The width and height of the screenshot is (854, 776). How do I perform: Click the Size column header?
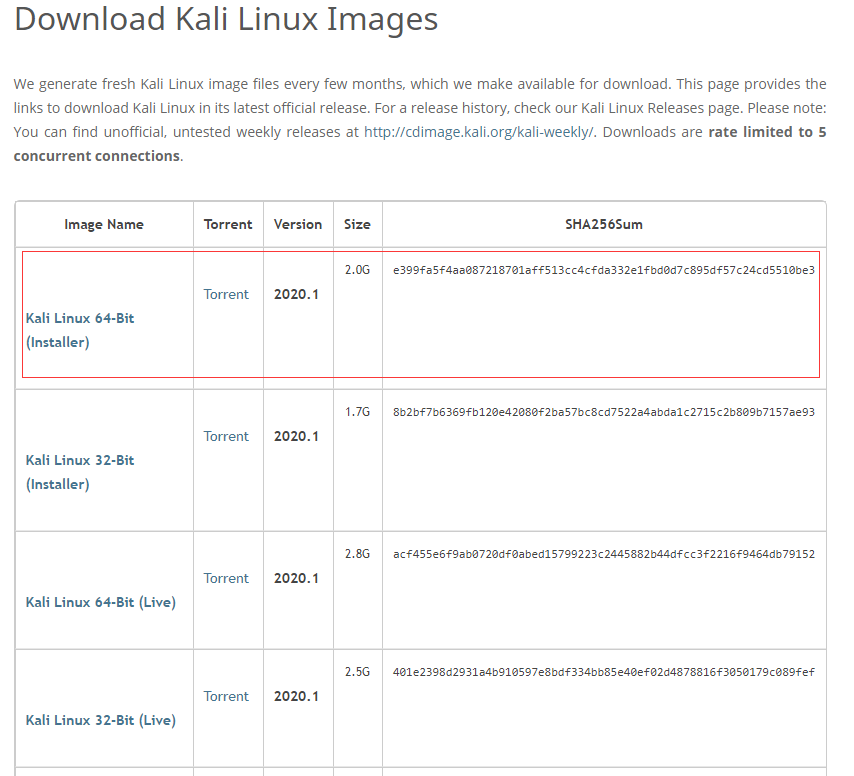pyautogui.click(x=357, y=224)
